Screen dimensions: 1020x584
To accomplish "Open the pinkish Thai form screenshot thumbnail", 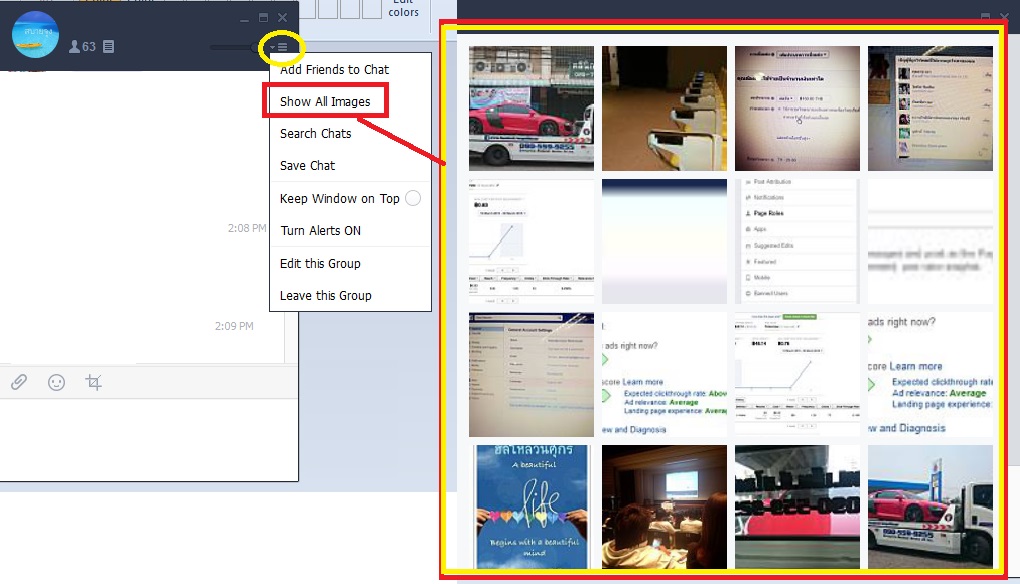I will pyautogui.click(x=798, y=109).
